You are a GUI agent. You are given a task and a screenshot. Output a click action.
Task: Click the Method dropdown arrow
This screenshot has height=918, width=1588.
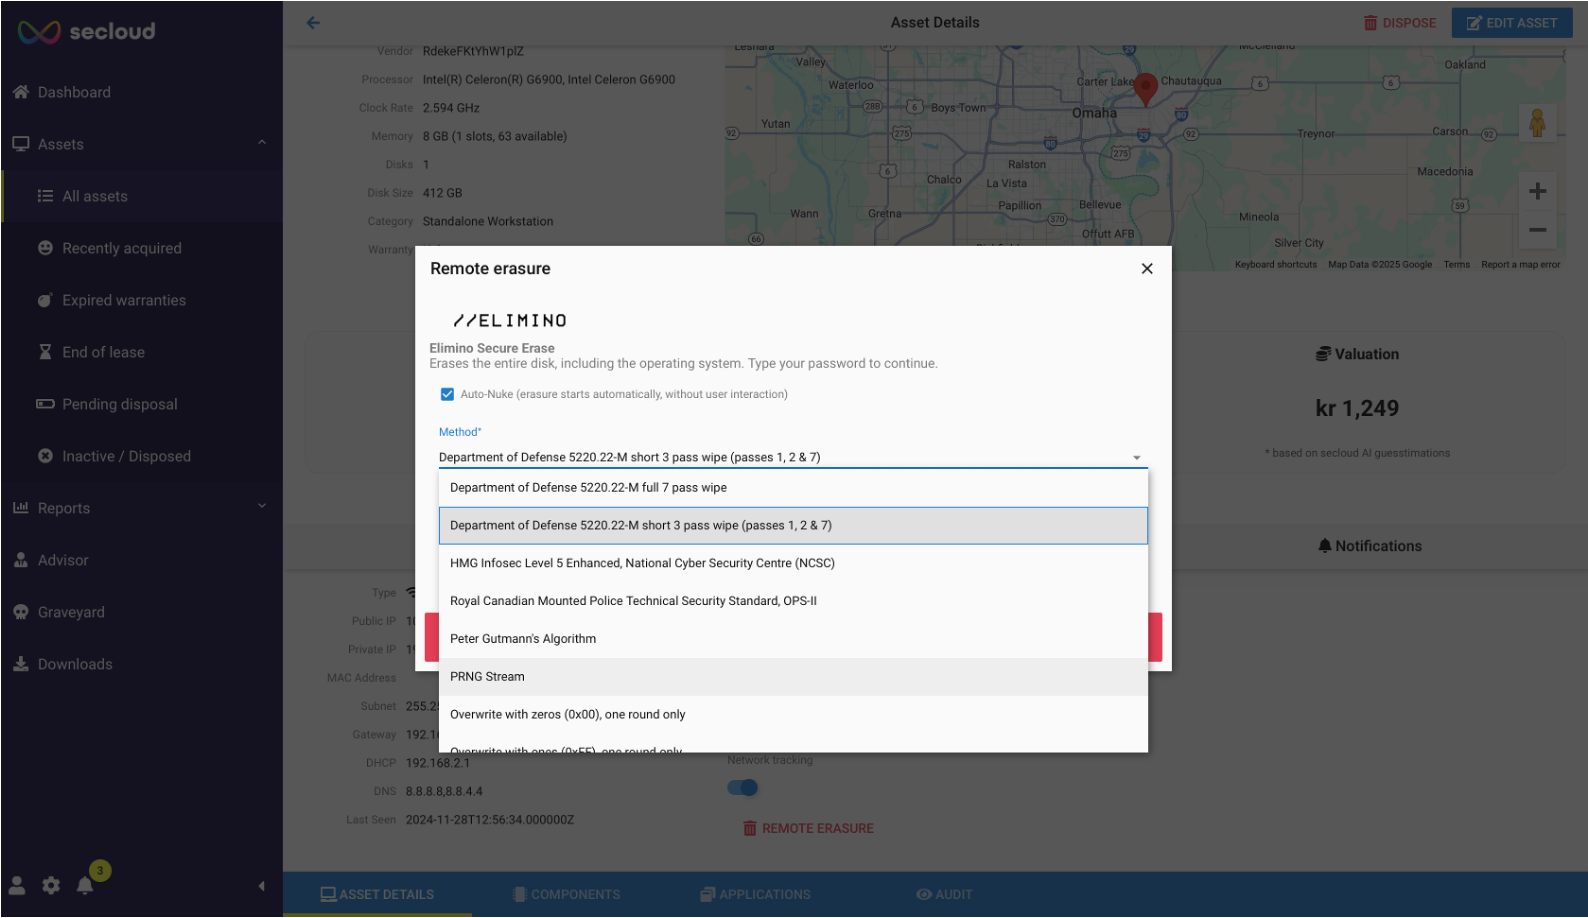1136,458
